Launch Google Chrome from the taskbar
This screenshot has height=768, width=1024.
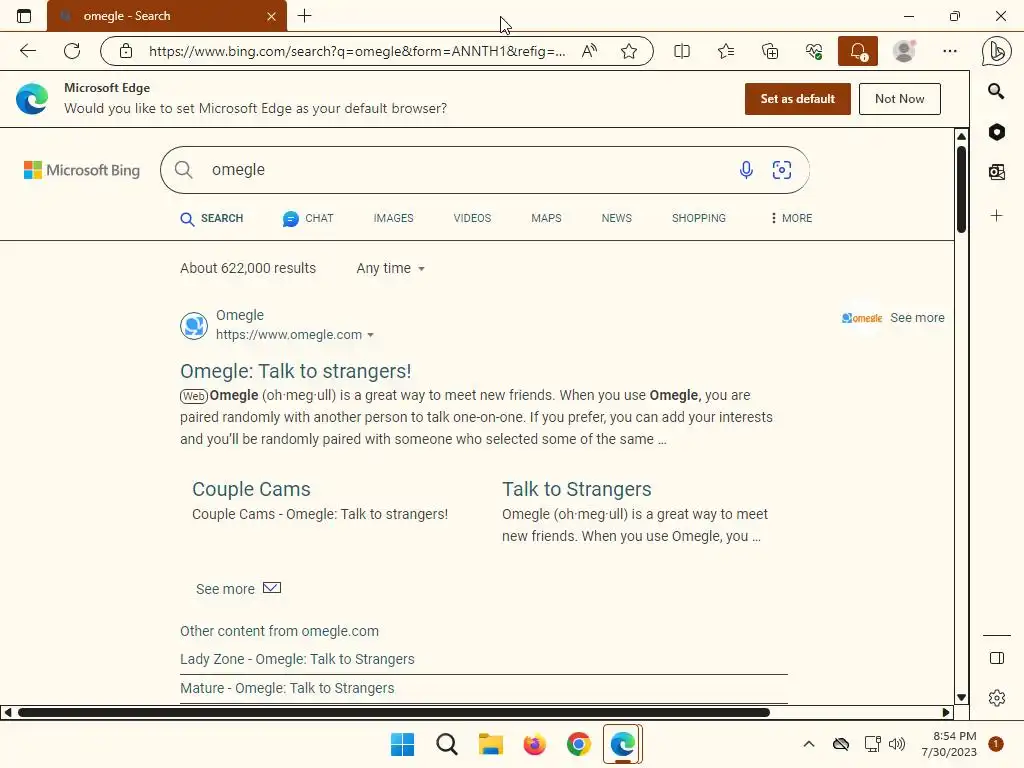point(579,744)
